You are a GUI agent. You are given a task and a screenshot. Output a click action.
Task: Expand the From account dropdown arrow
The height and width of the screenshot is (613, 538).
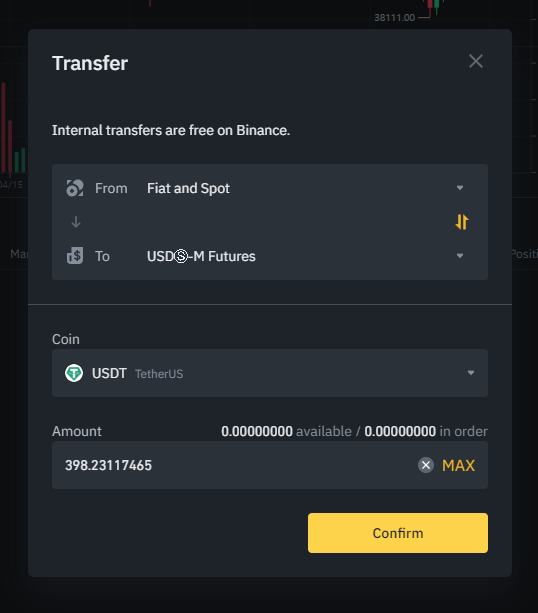[460, 188]
